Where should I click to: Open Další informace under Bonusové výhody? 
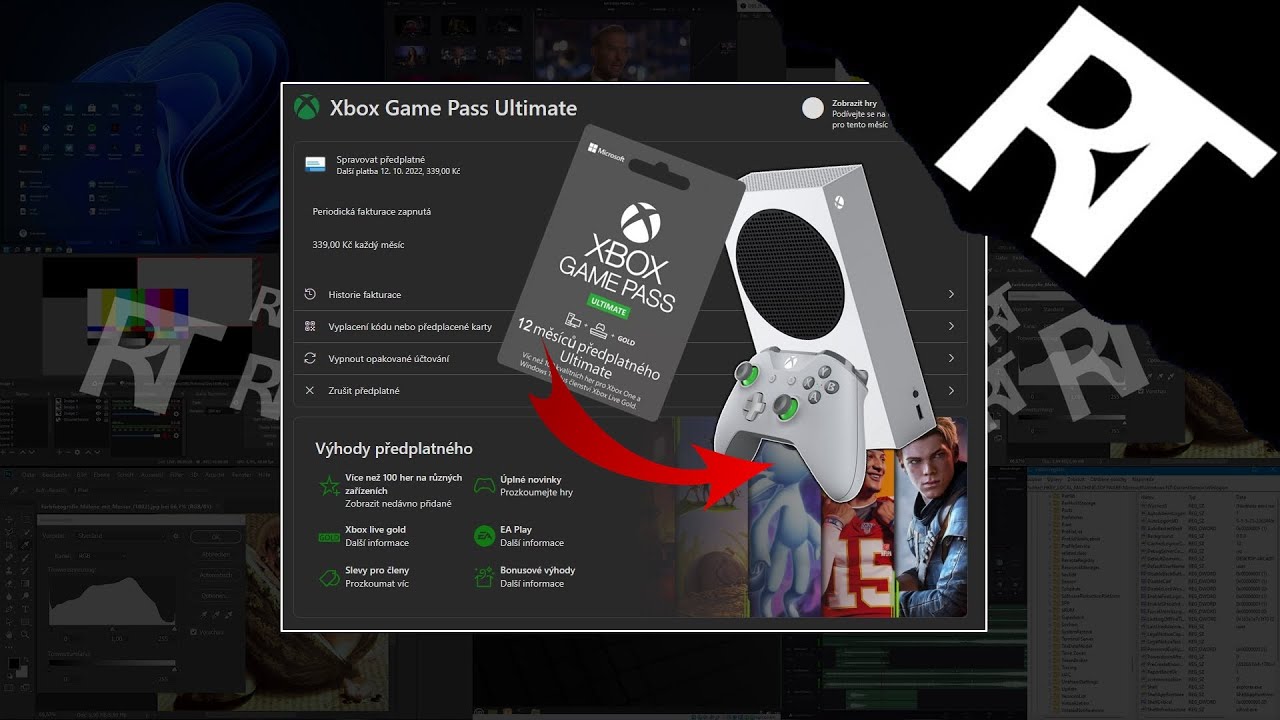532,583
